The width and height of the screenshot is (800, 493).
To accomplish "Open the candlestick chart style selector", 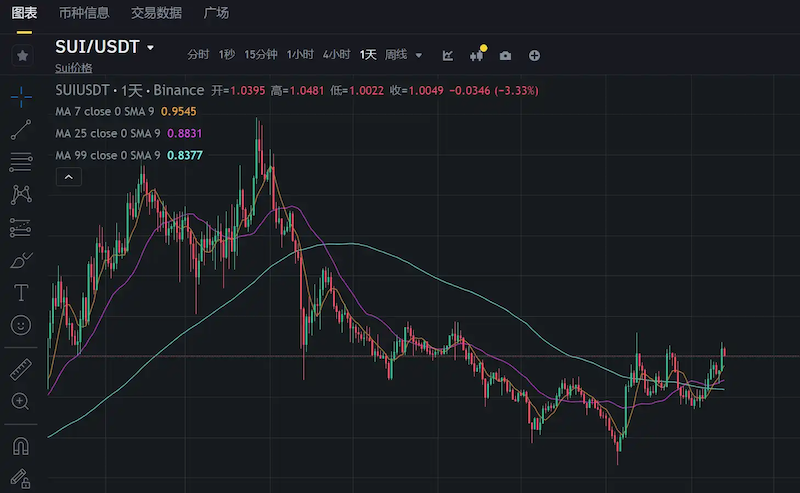I will click(477, 55).
